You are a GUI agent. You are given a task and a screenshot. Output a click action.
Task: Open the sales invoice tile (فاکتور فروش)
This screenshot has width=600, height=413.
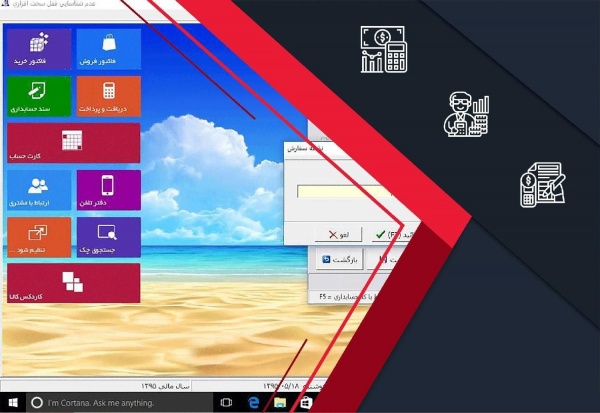point(109,49)
